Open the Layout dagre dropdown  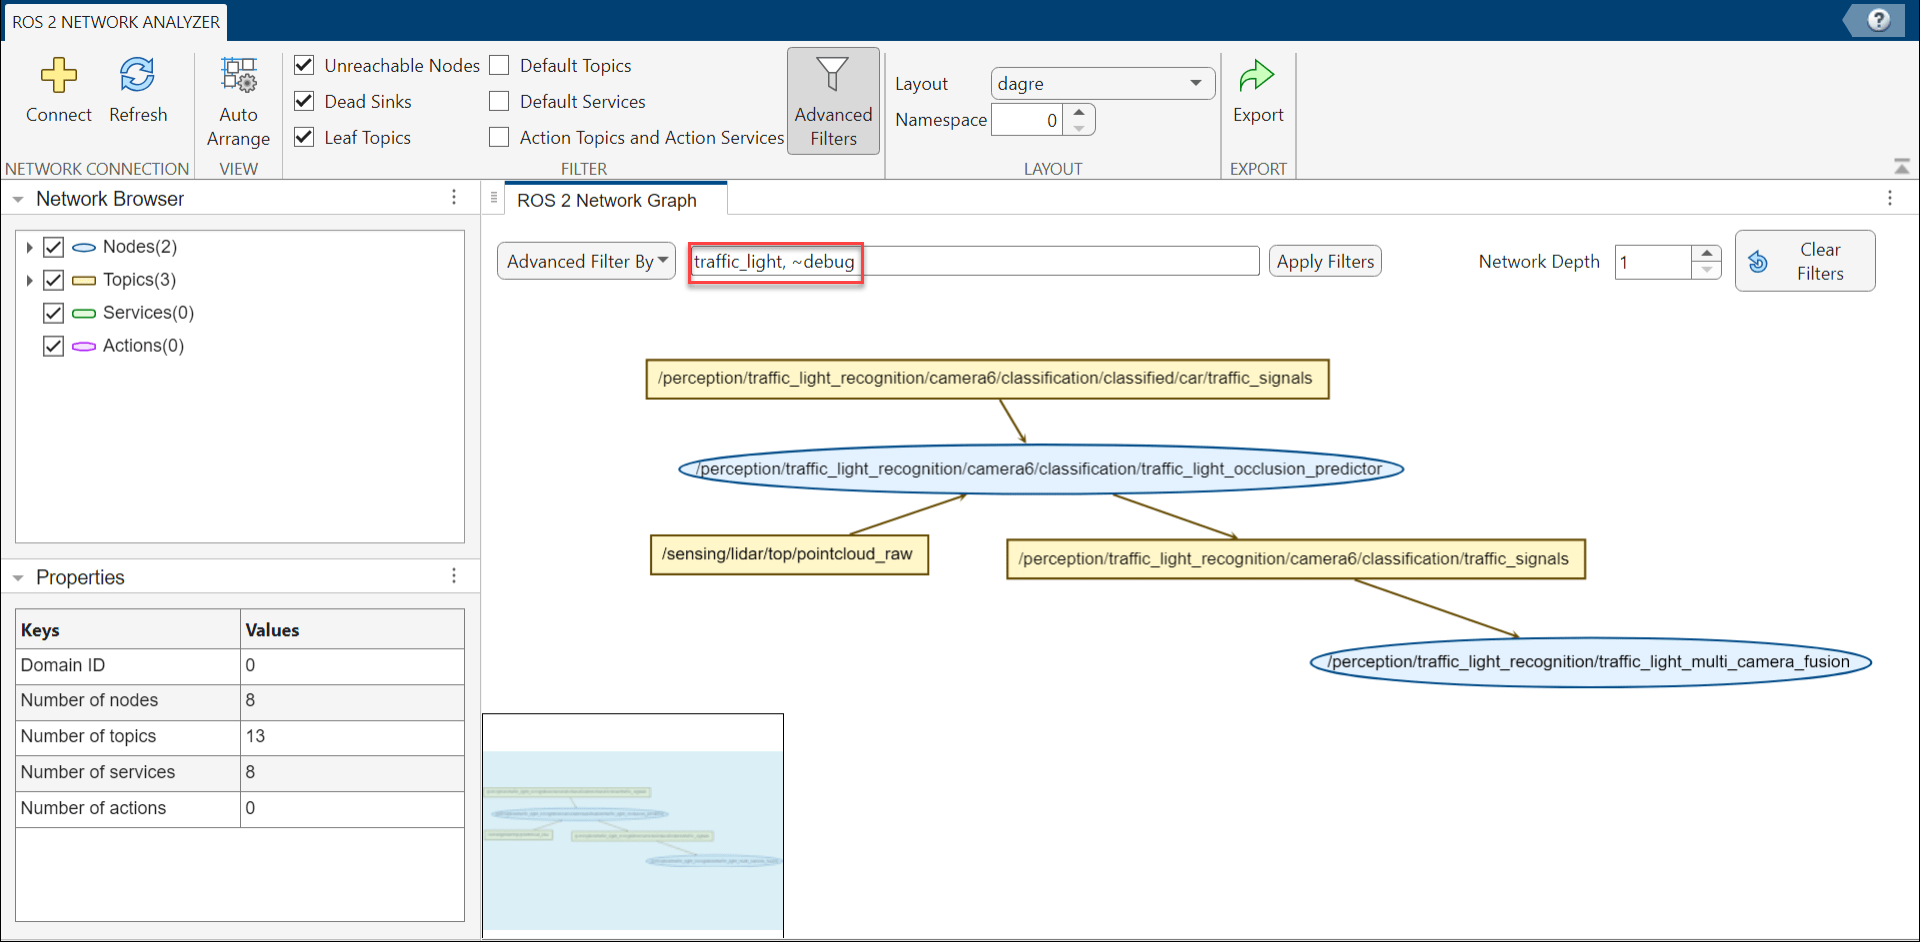[x=1102, y=84]
